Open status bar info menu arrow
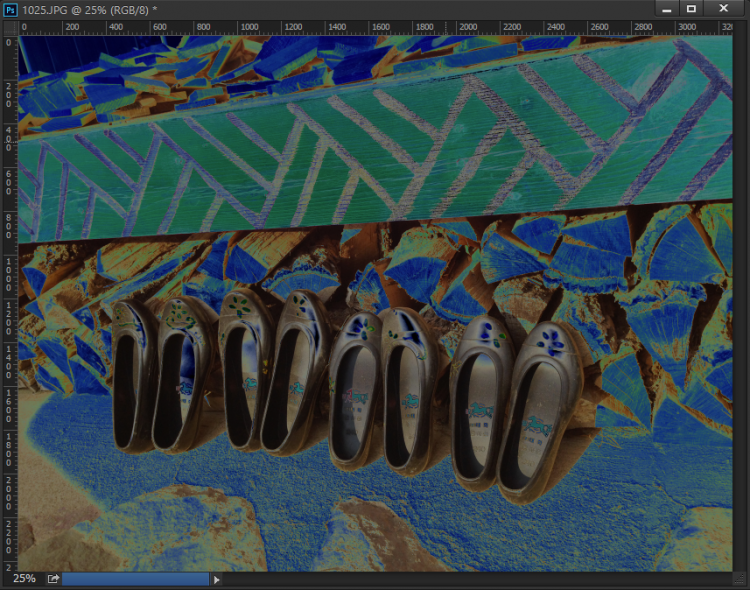This screenshot has width=750, height=590. [217, 578]
